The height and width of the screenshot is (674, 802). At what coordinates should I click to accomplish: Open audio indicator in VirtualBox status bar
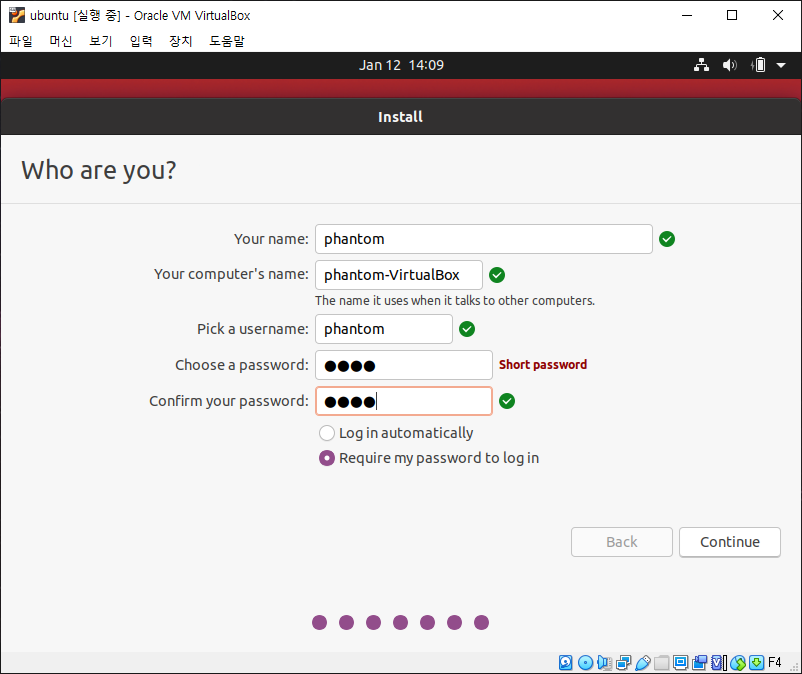[x=605, y=663]
